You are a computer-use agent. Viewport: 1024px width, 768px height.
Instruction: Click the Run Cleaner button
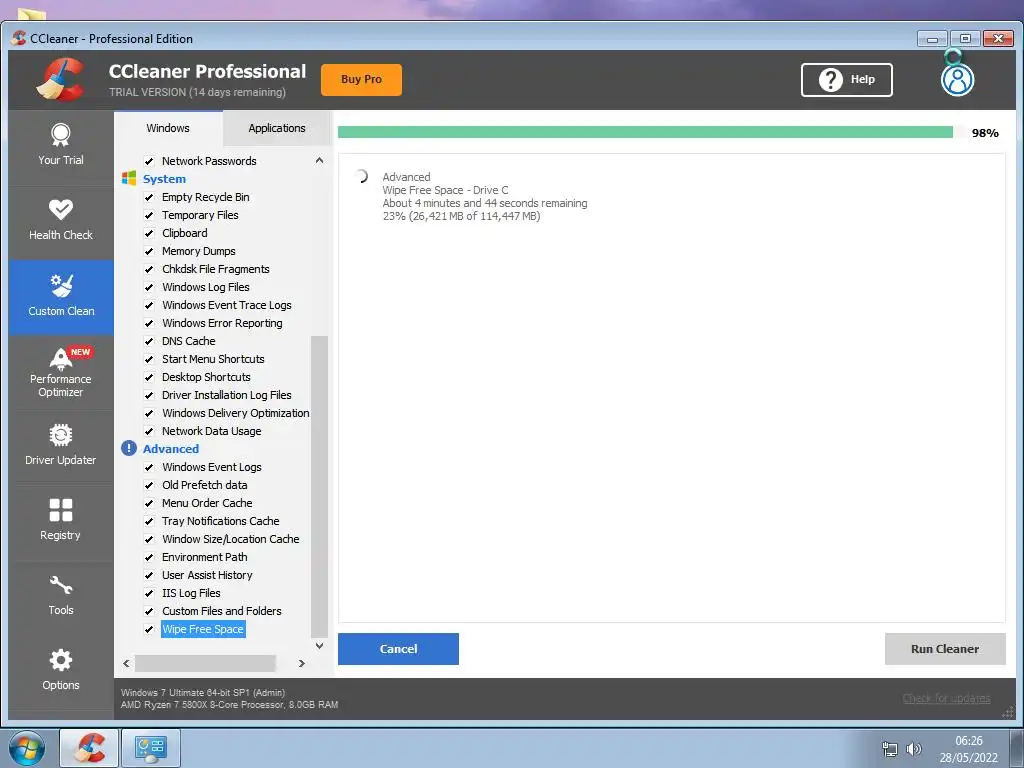point(944,648)
